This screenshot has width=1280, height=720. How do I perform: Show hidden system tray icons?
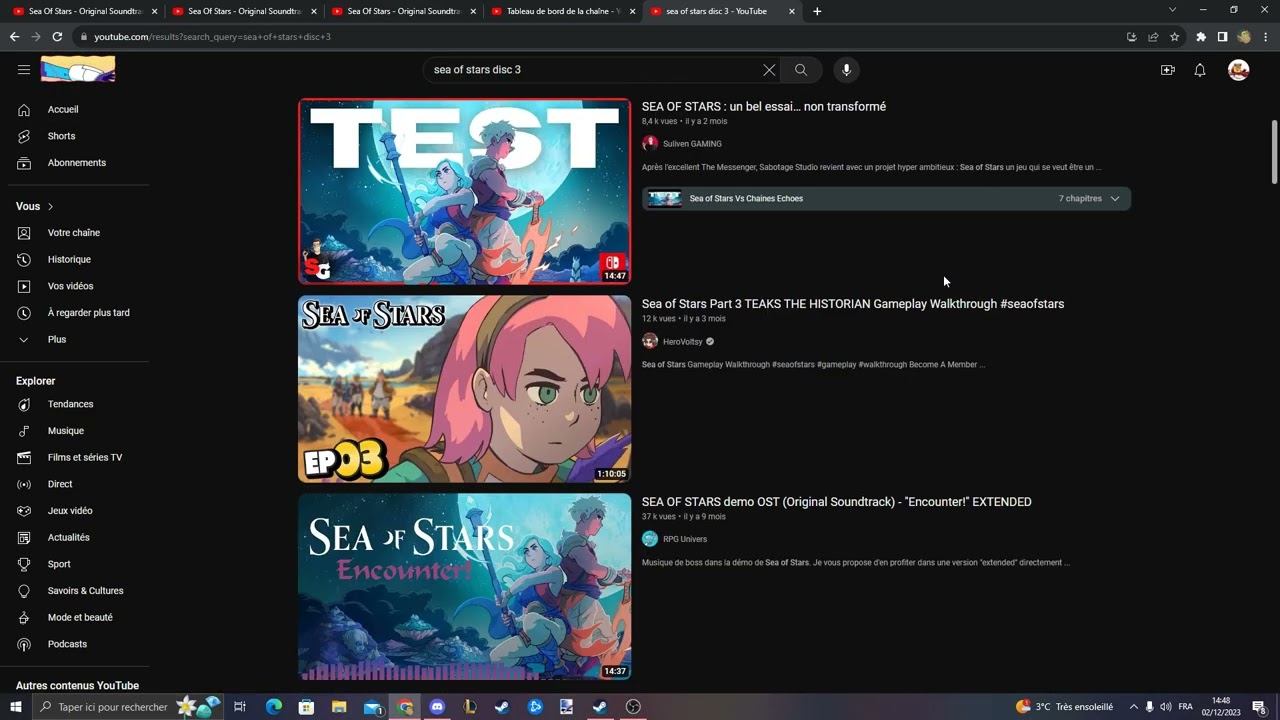tap(1132, 707)
